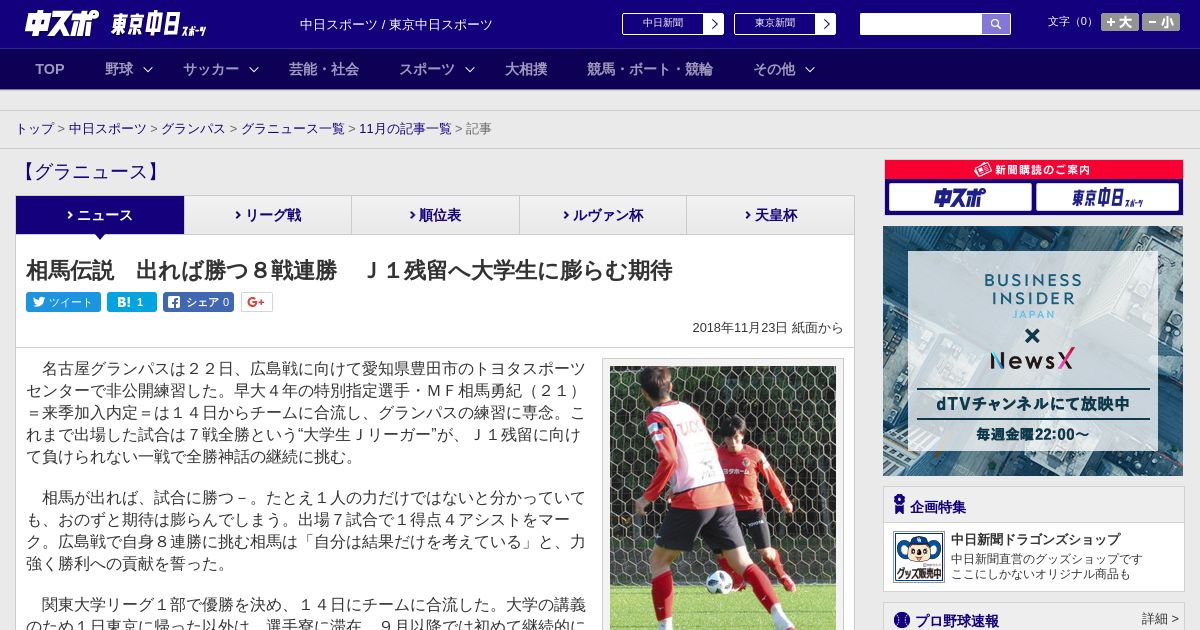Click the 東京中日スポーツ logo in the header

(x=159, y=24)
